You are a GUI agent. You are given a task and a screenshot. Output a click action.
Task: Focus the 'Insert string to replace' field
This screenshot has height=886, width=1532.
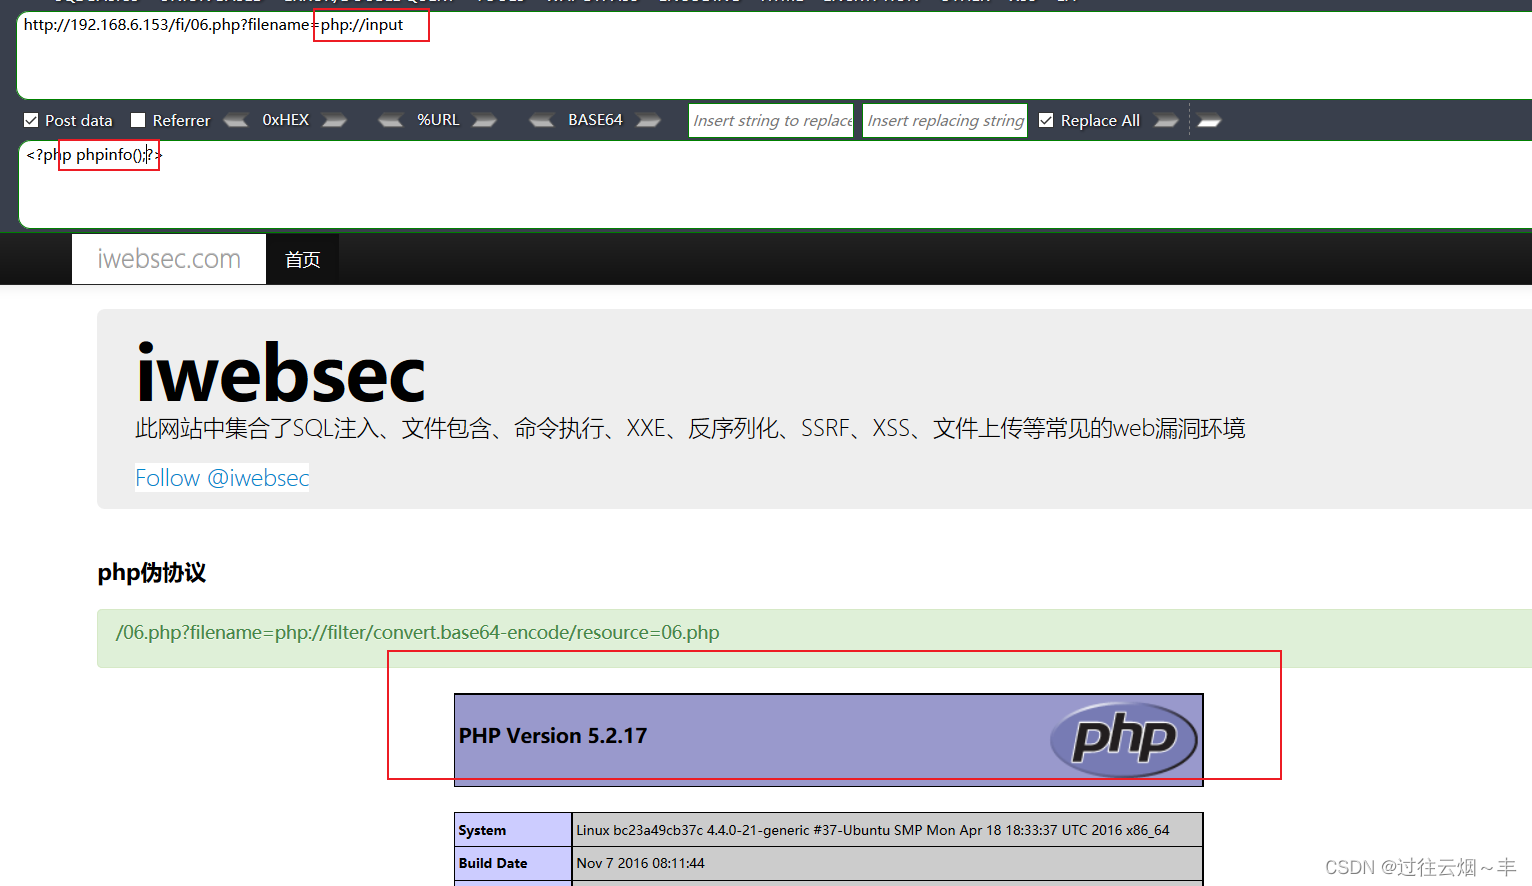point(771,120)
